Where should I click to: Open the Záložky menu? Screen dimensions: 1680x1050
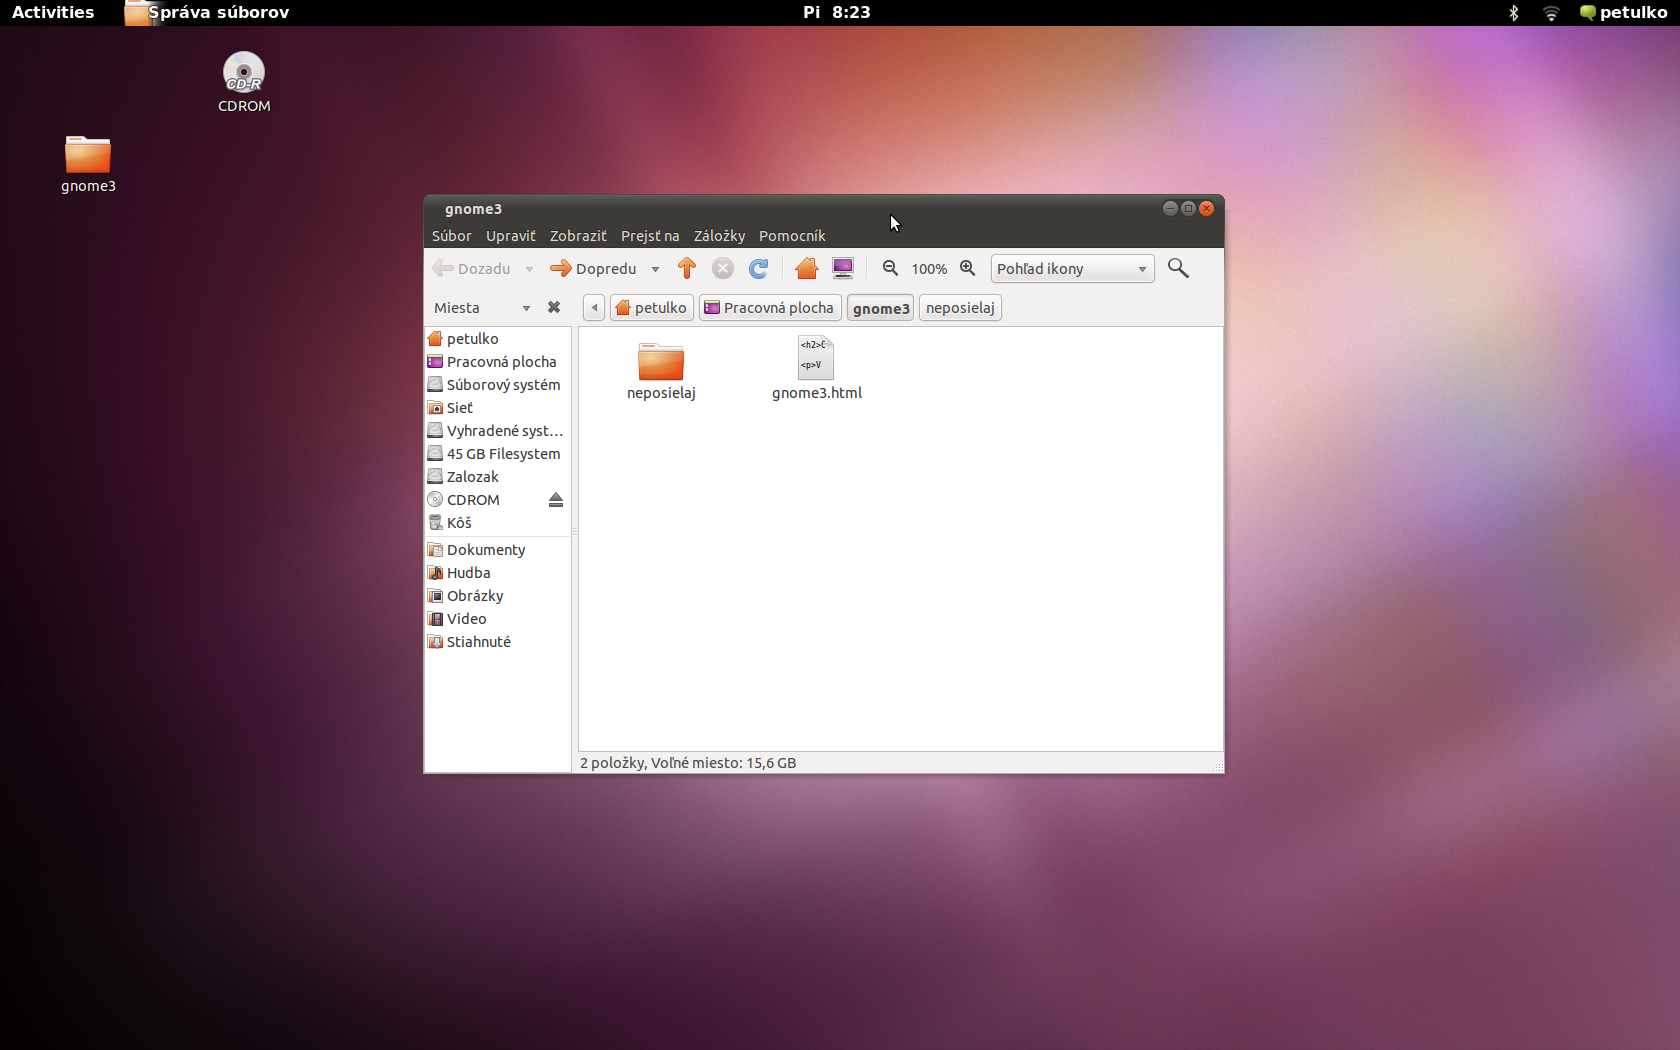tap(719, 236)
